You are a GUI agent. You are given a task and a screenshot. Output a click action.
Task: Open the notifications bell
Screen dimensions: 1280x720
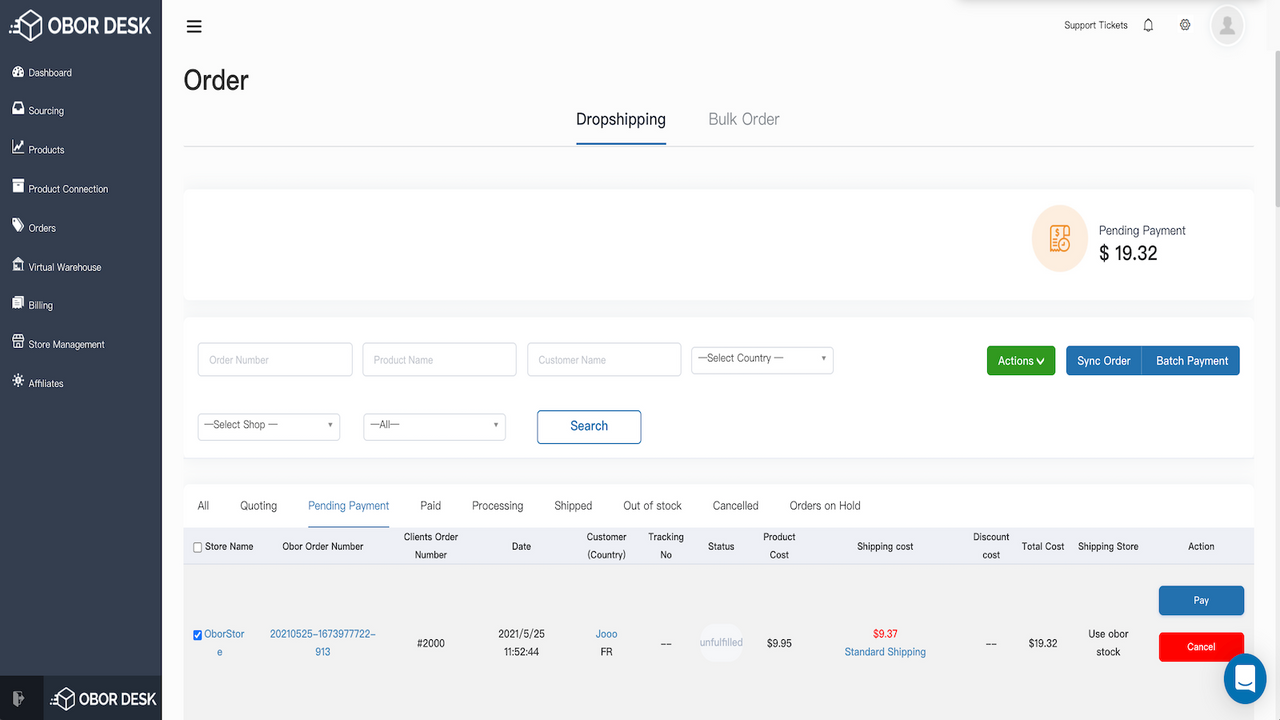click(1148, 24)
